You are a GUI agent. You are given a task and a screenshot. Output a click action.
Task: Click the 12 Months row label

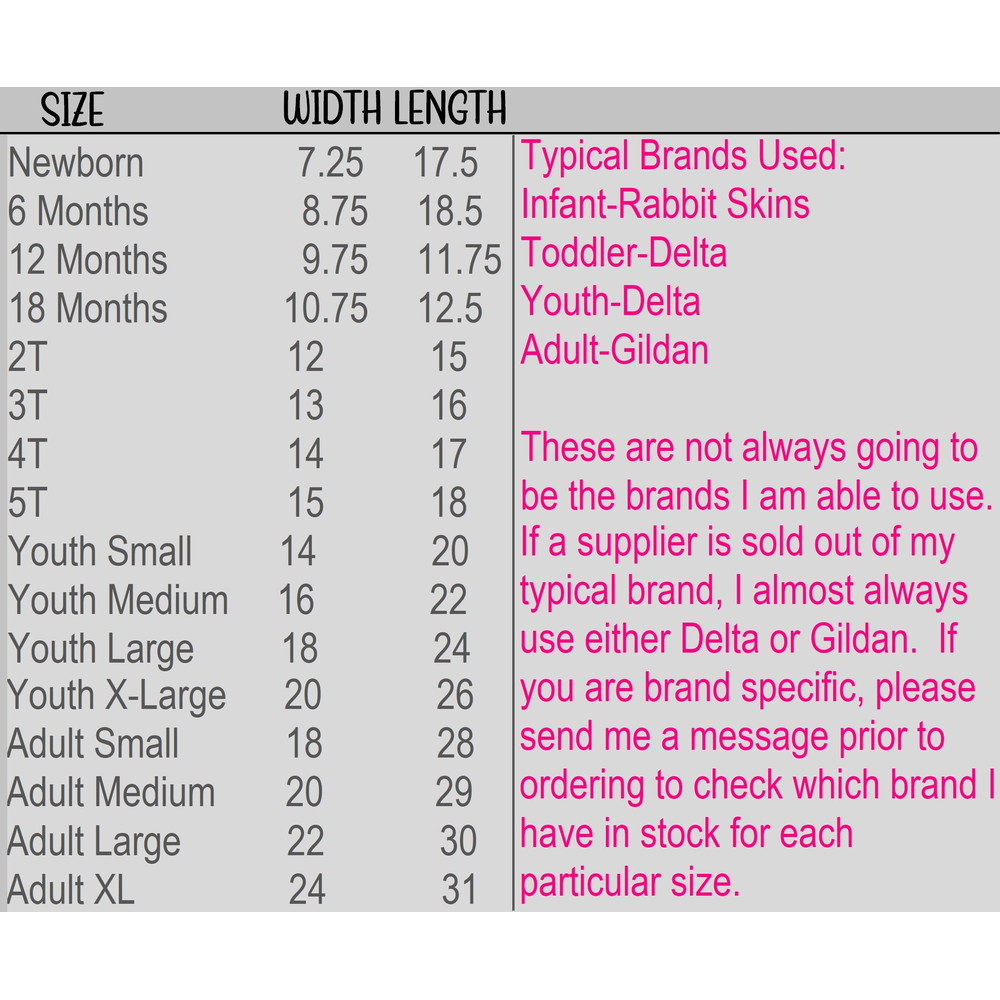(x=88, y=260)
